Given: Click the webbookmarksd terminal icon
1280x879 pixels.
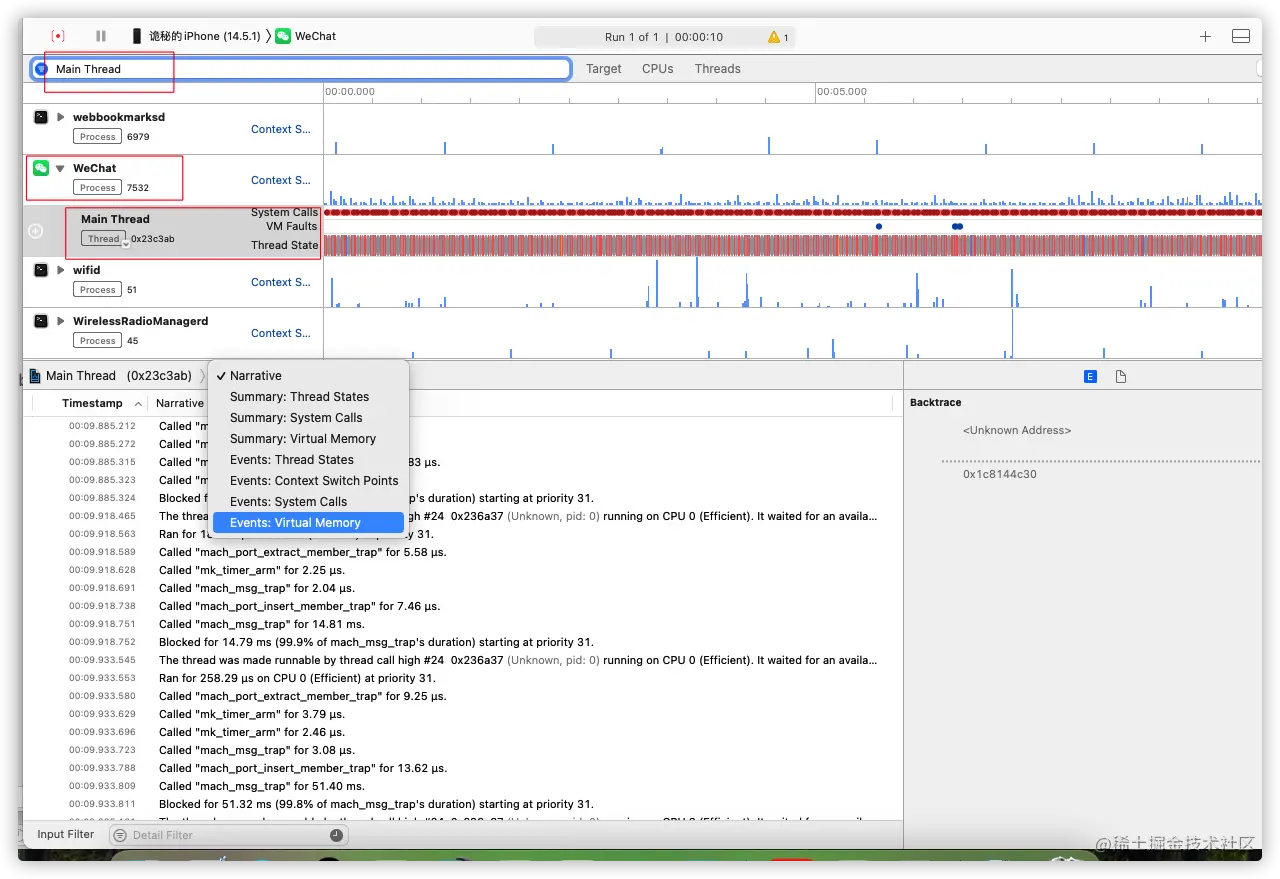Looking at the screenshot, I should tap(41, 117).
